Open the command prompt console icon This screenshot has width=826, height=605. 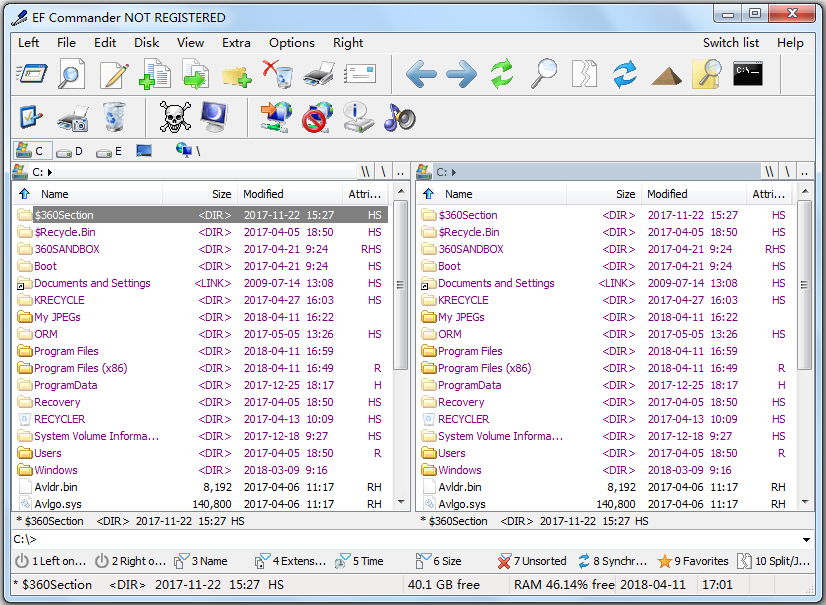click(748, 74)
